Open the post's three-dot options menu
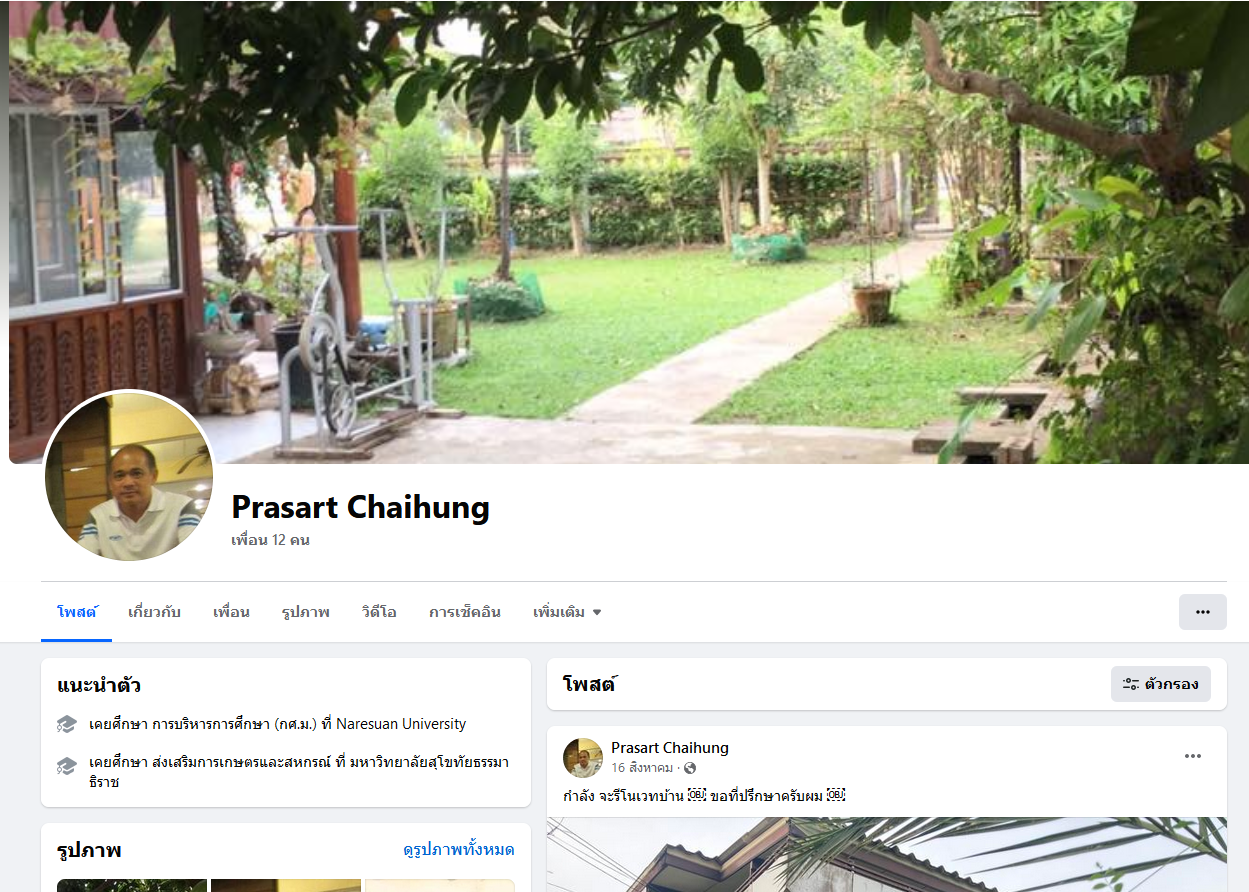 click(x=1193, y=756)
